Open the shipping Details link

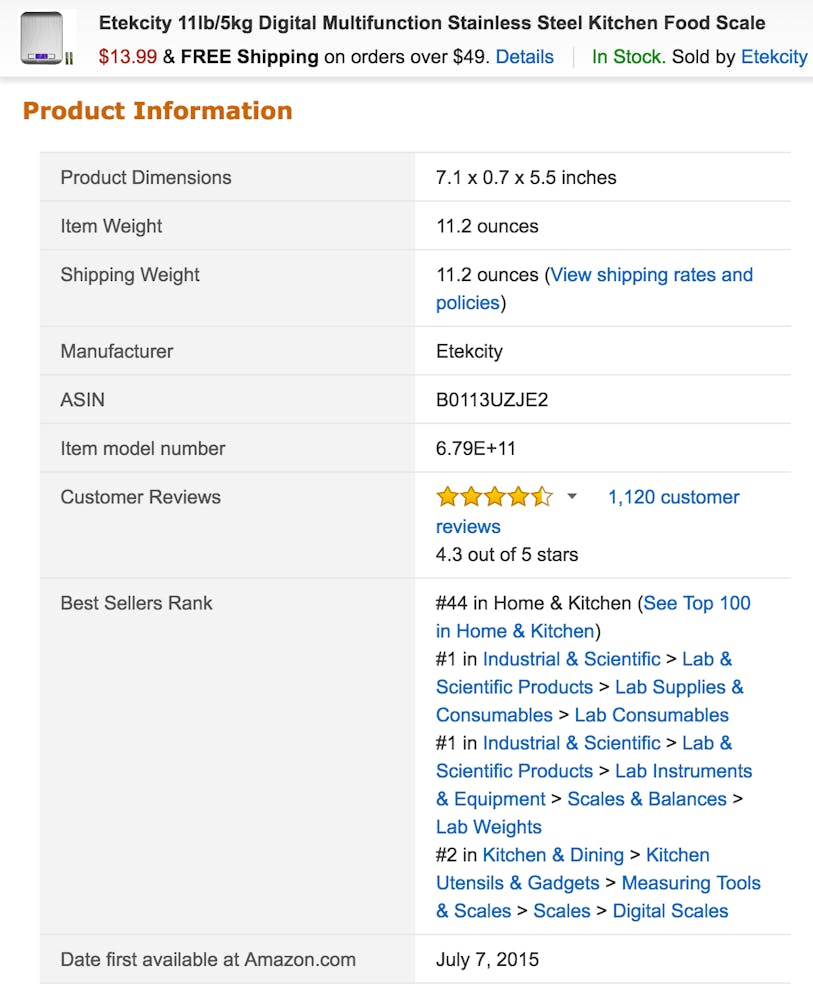(x=524, y=57)
